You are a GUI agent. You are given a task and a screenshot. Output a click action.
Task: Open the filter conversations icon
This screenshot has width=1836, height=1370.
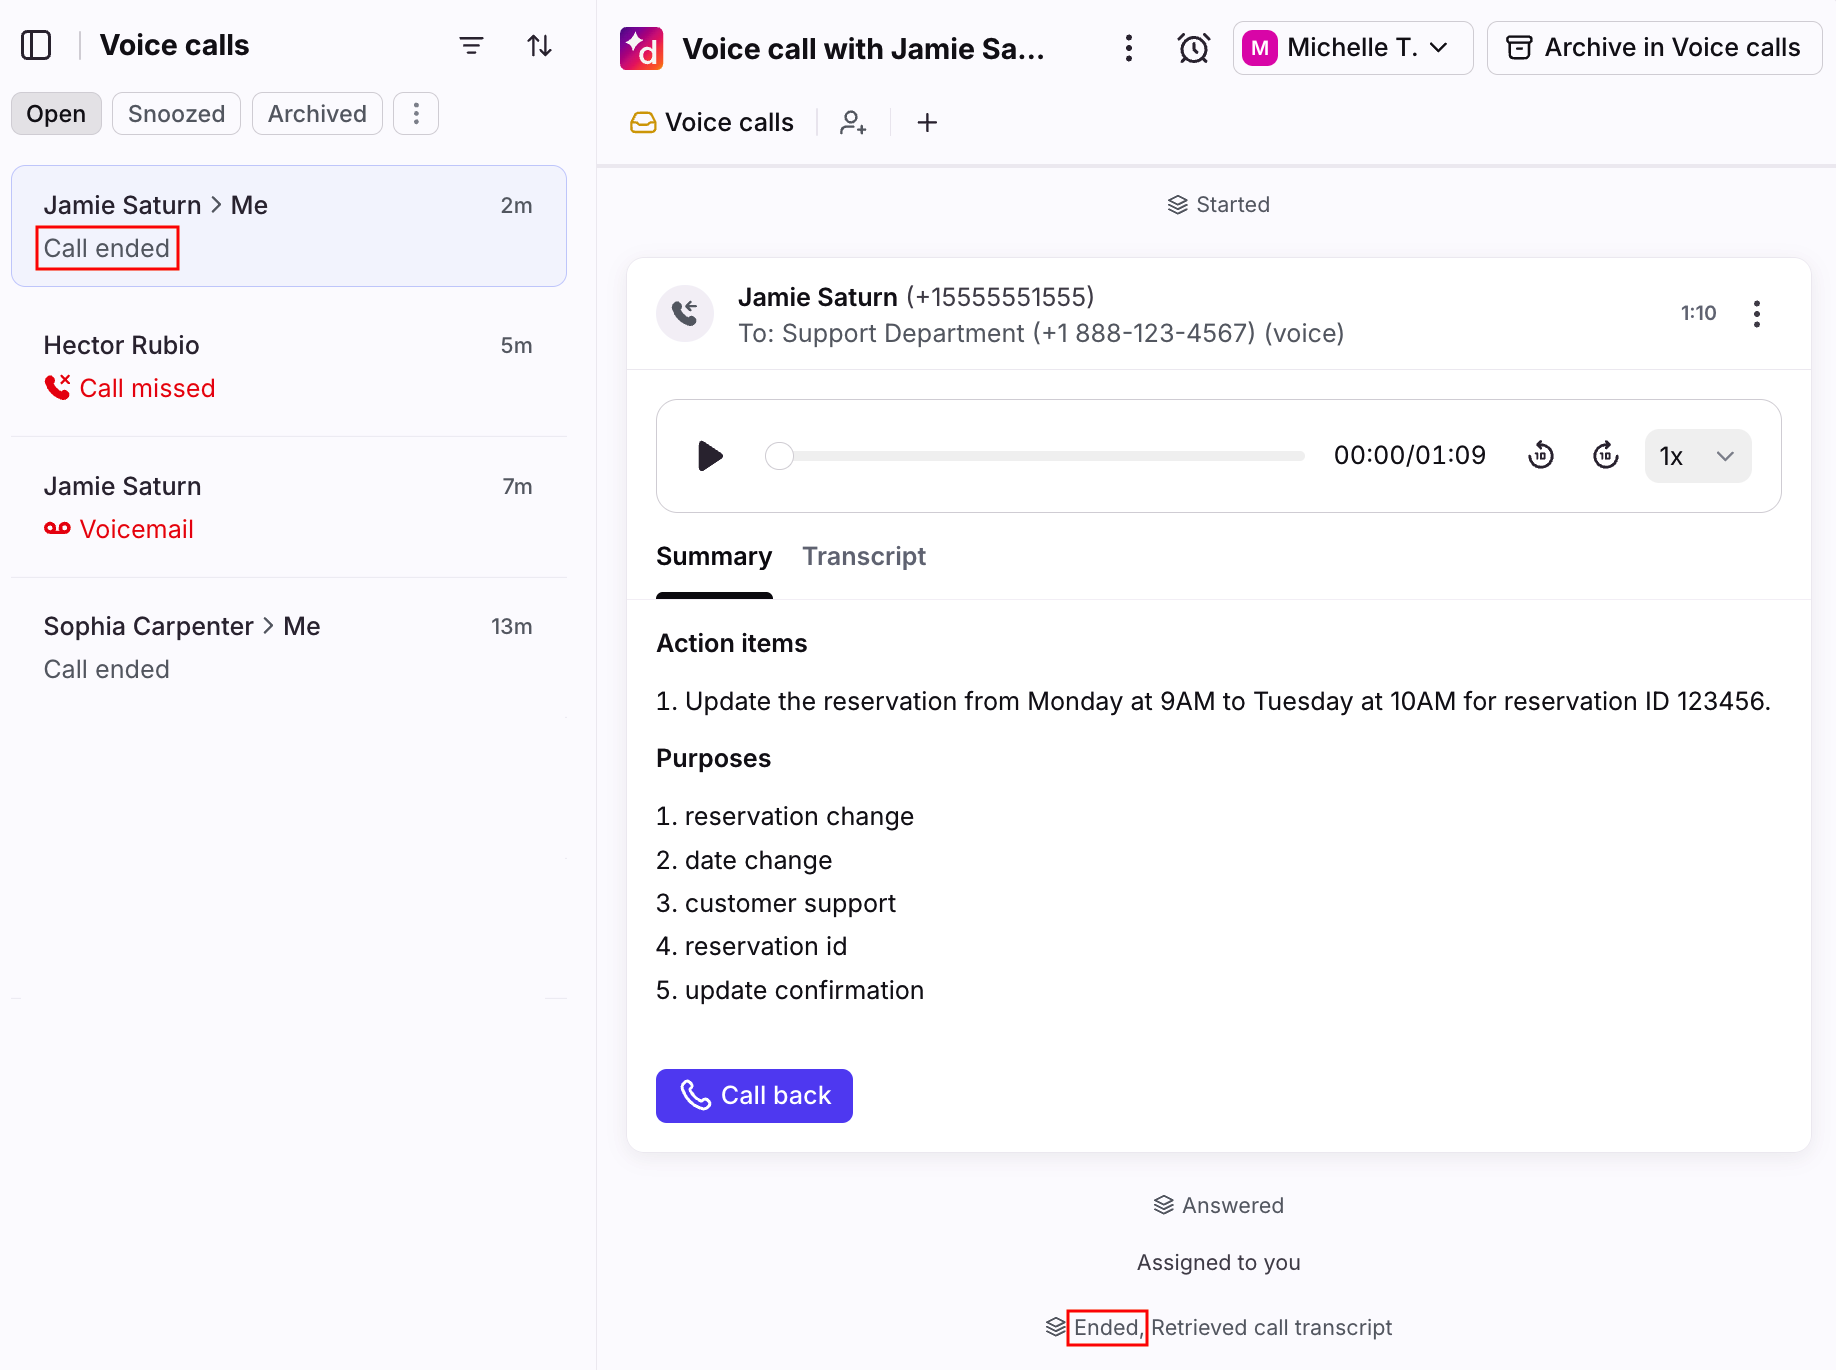pyautogui.click(x=471, y=45)
